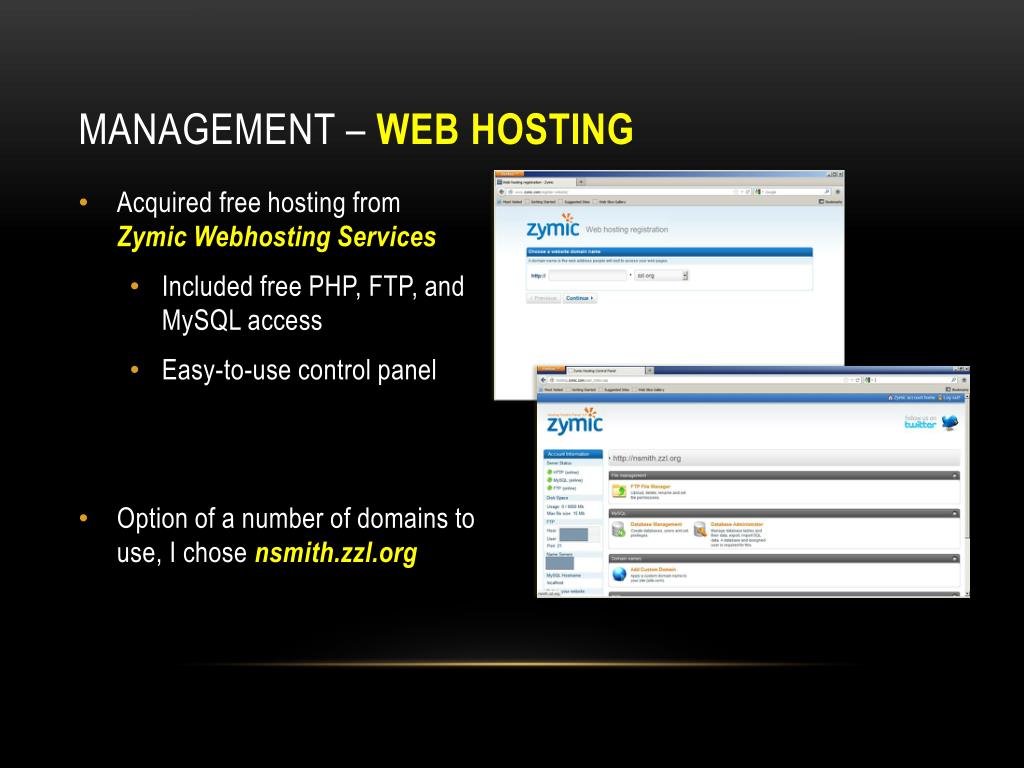Click the Zymic logo in control panel window

[x=575, y=422]
